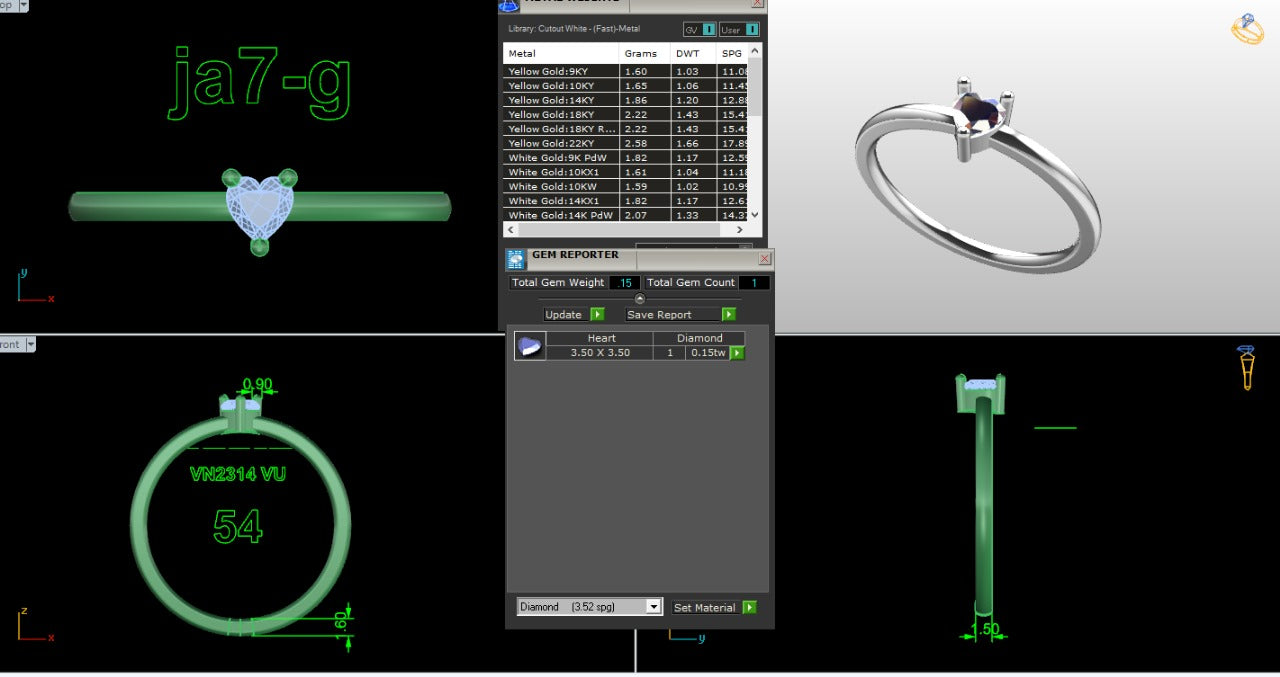
Task: Click the VN2314 VU label inside the ring
Action: [238, 474]
